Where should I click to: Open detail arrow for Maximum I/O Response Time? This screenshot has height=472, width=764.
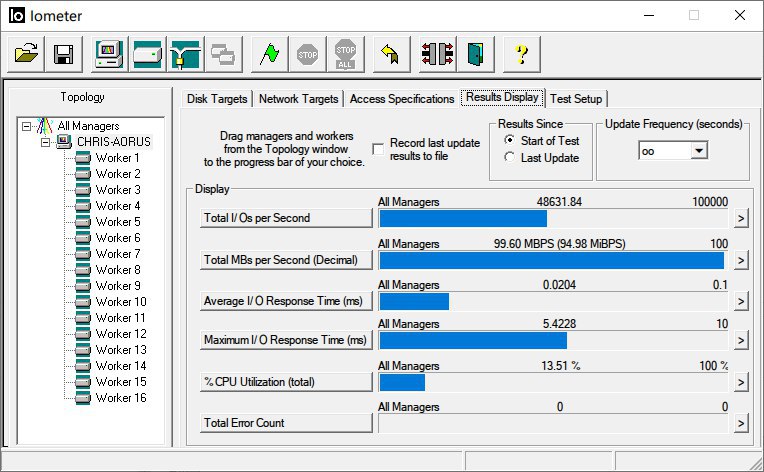[741, 340]
